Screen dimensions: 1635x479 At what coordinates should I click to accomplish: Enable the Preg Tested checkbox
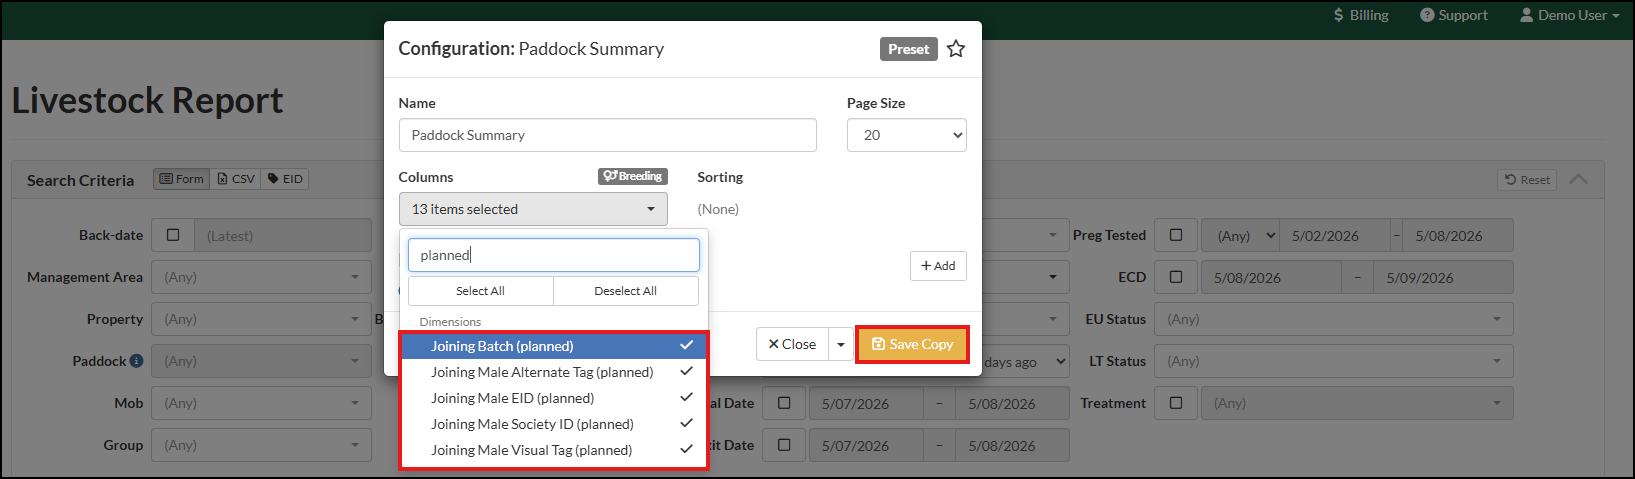[x=1176, y=235]
